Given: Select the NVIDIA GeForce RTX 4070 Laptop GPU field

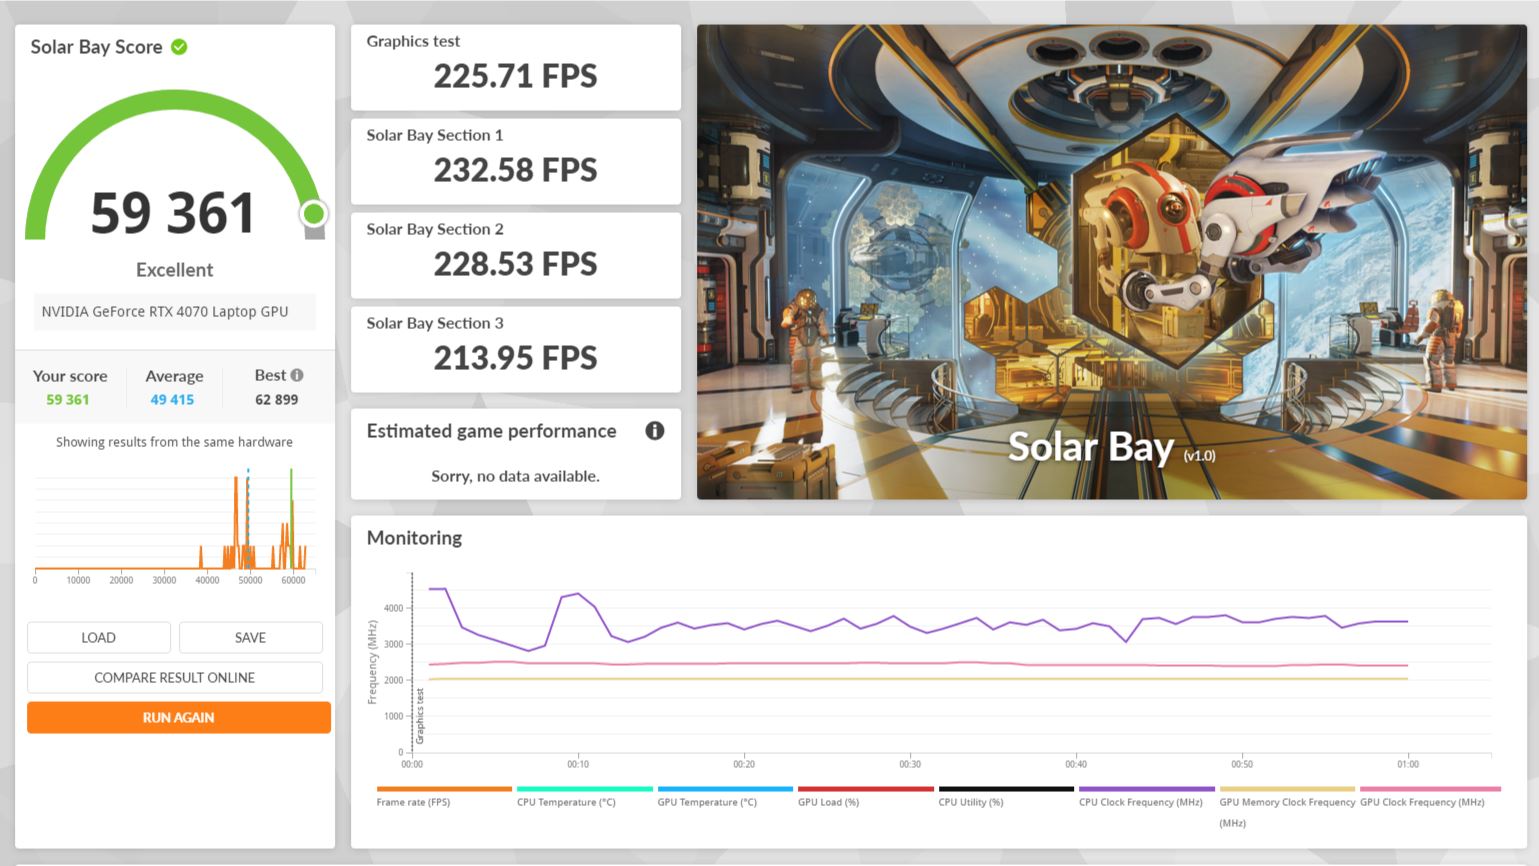Looking at the screenshot, I should pos(175,312).
